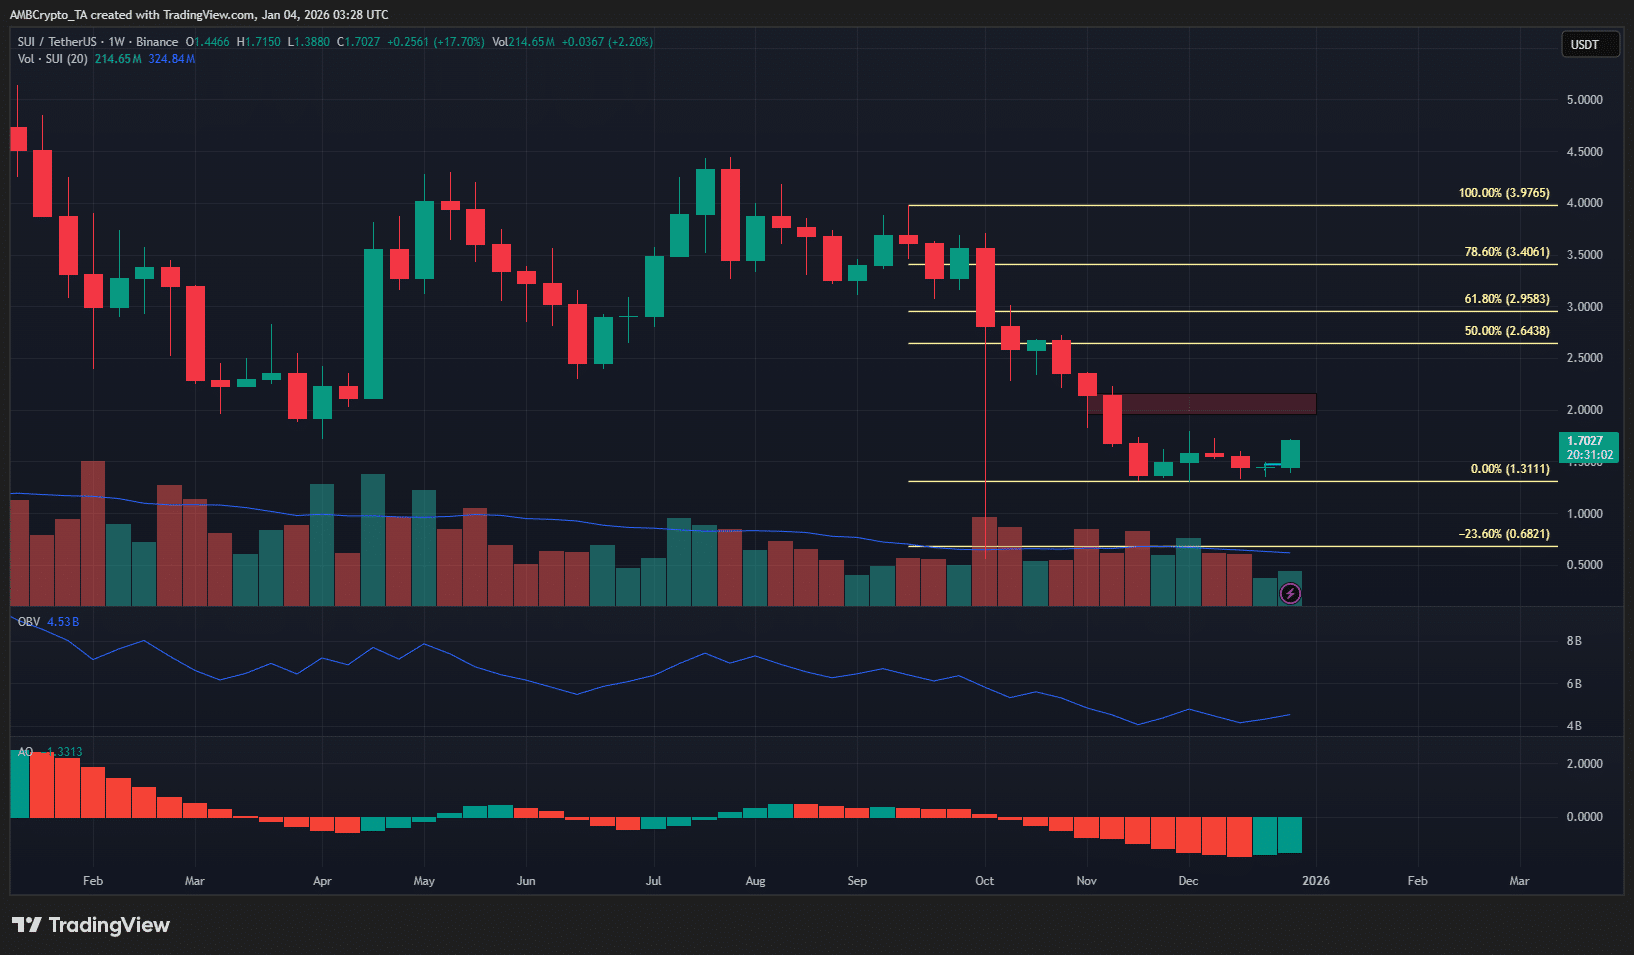
Task: Click the blue 324.84M volume average value
Action: tap(170, 59)
